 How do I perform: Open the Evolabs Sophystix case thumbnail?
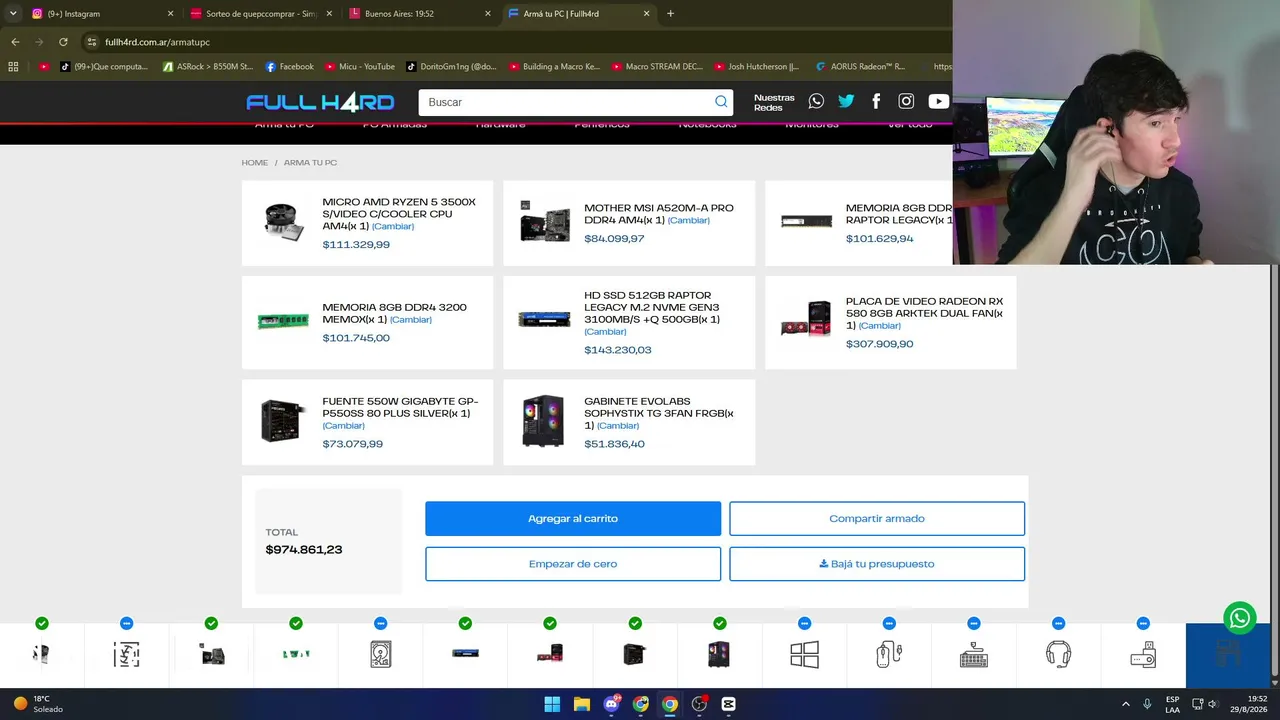click(543, 420)
